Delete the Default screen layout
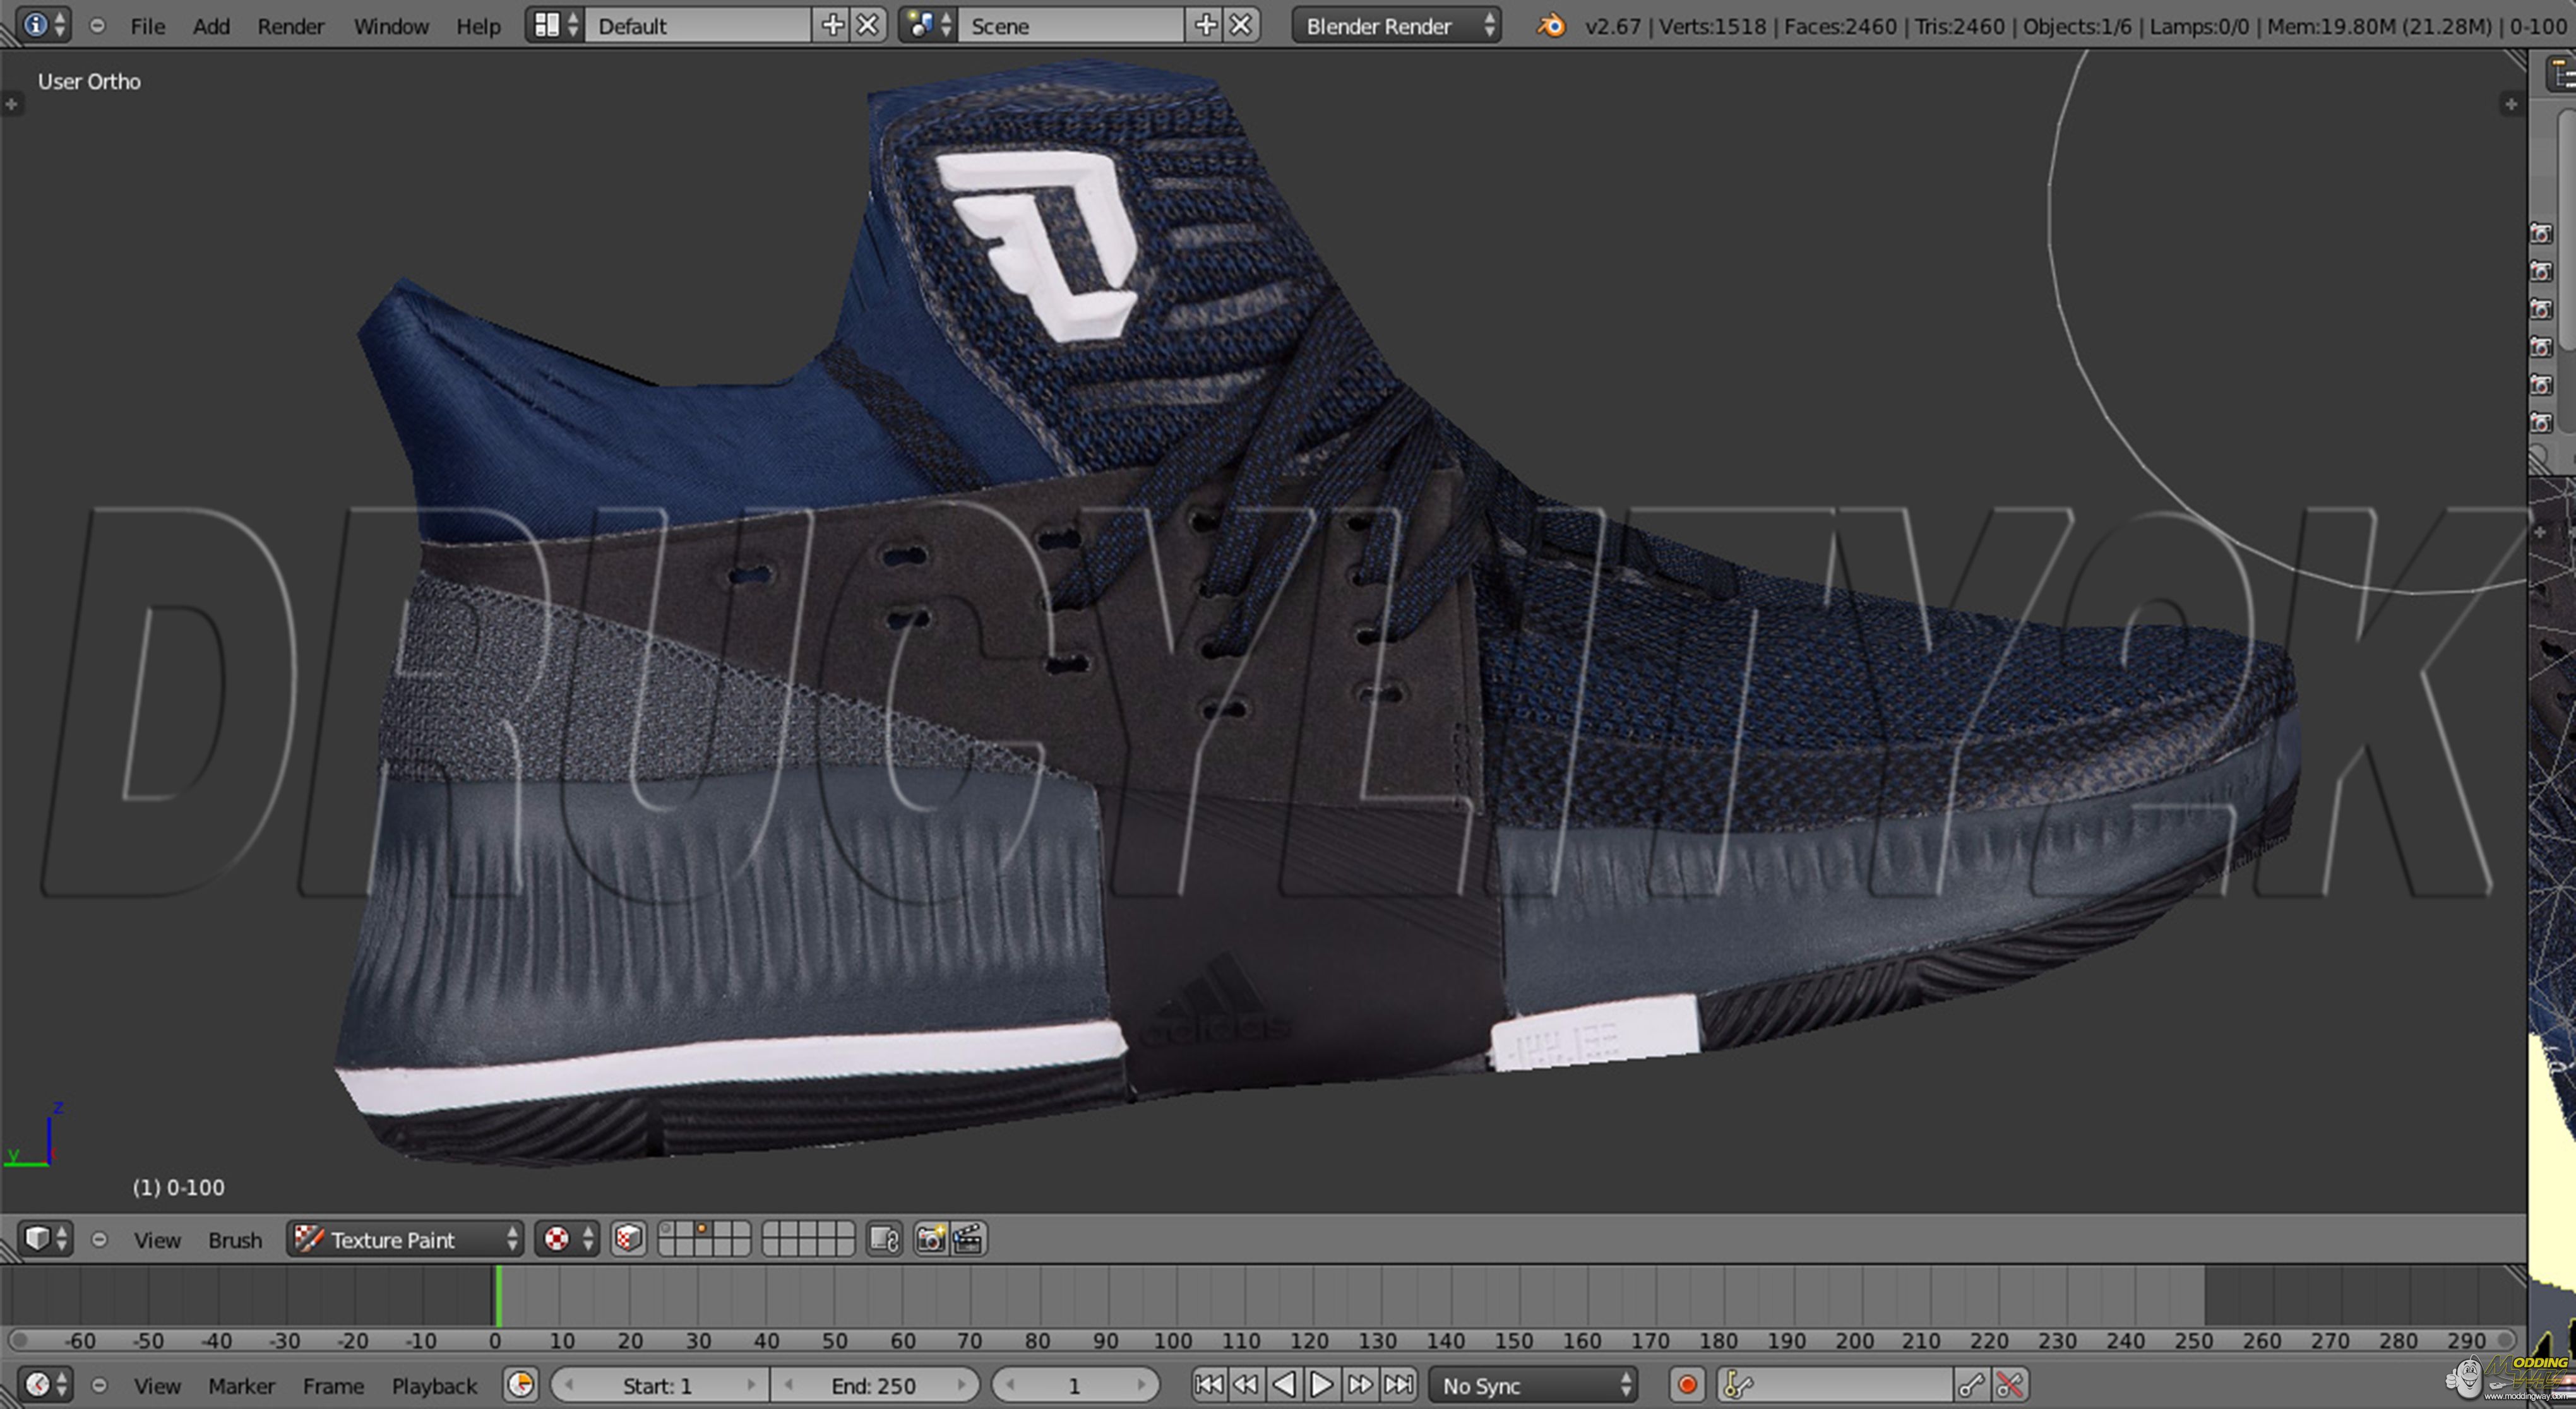Image resolution: width=2576 pixels, height=1409 pixels. (x=868, y=26)
